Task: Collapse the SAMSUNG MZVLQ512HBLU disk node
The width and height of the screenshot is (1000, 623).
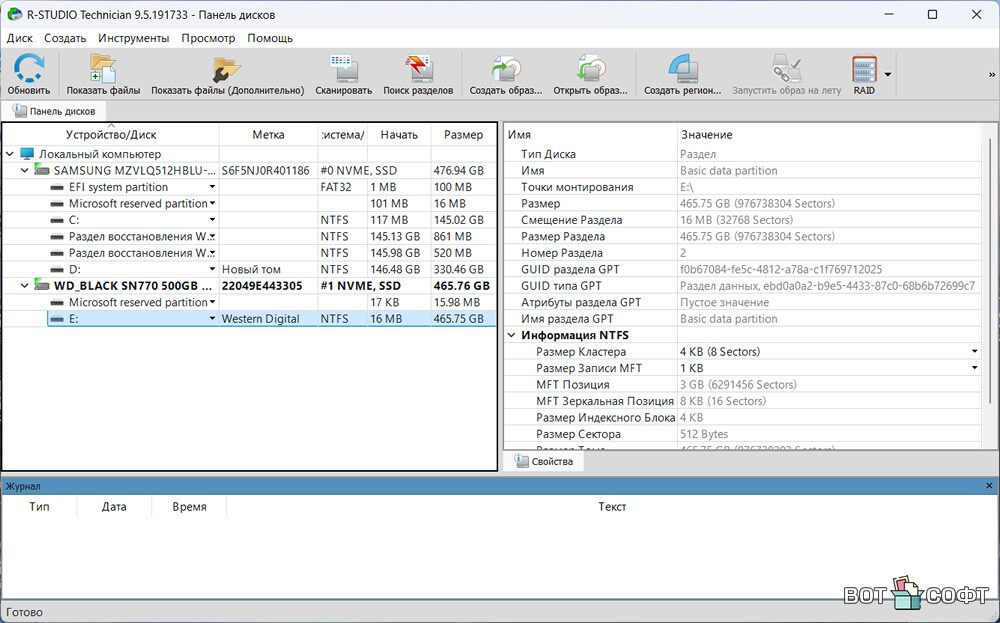Action: 25,171
